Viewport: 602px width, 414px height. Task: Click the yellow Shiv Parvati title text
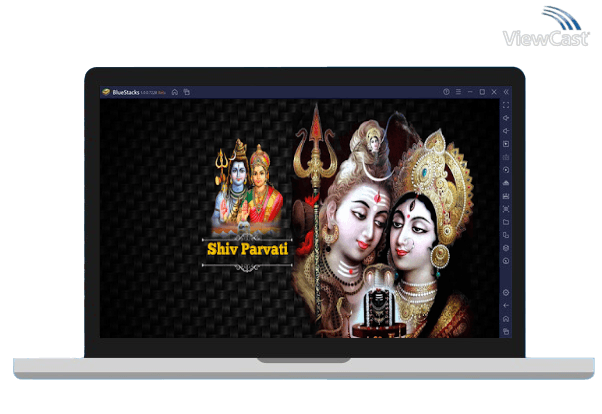click(x=248, y=249)
